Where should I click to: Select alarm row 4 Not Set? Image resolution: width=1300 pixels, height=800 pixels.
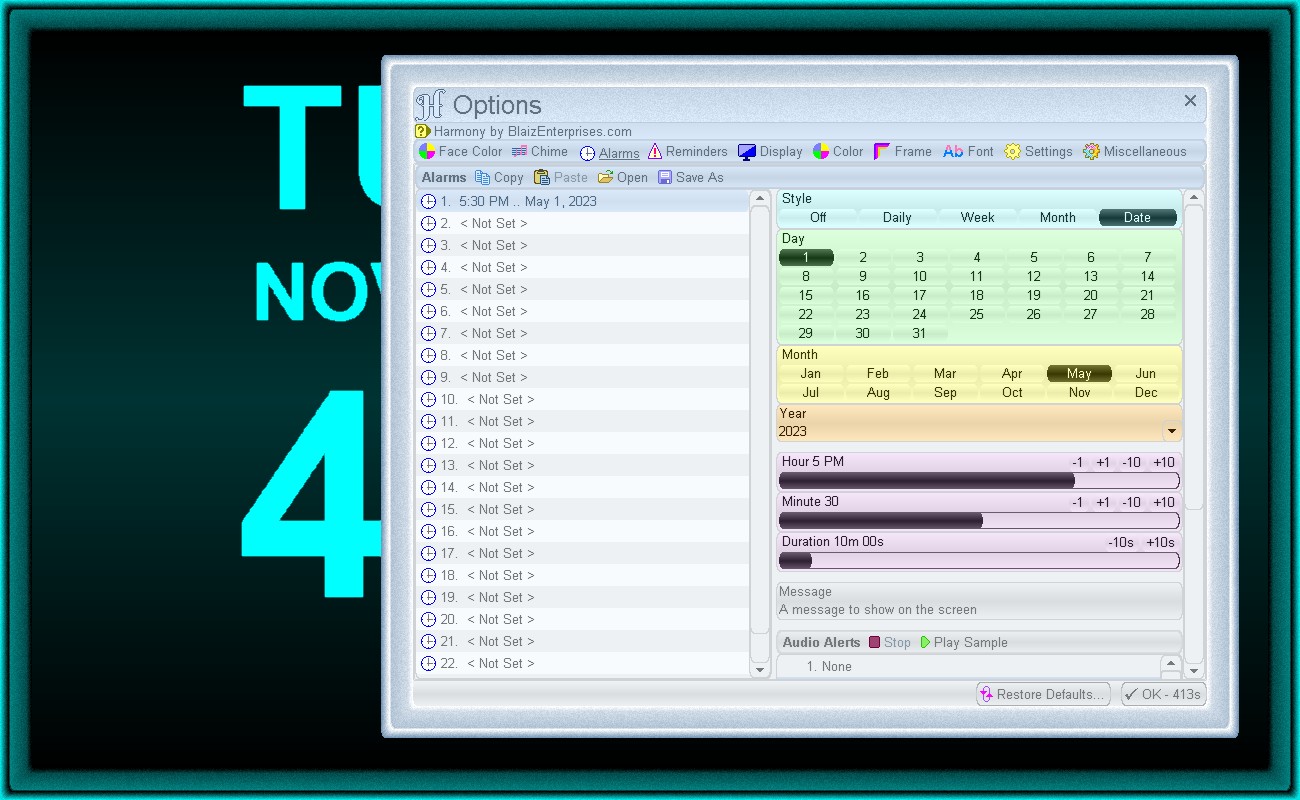pyautogui.click(x=582, y=267)
